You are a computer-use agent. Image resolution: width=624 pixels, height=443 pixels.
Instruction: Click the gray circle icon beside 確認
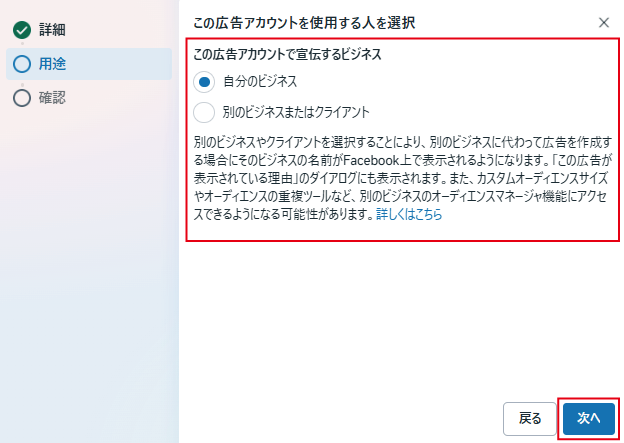[x=22, y=98]
